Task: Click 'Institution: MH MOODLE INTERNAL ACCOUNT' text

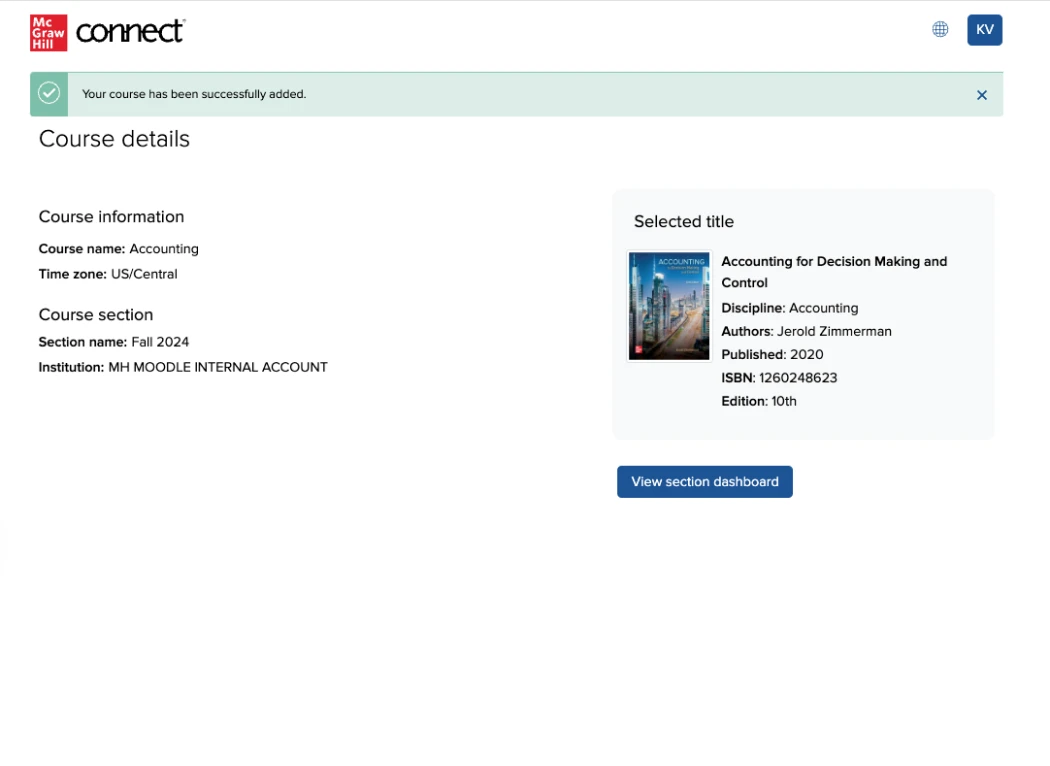Action: 183,367
